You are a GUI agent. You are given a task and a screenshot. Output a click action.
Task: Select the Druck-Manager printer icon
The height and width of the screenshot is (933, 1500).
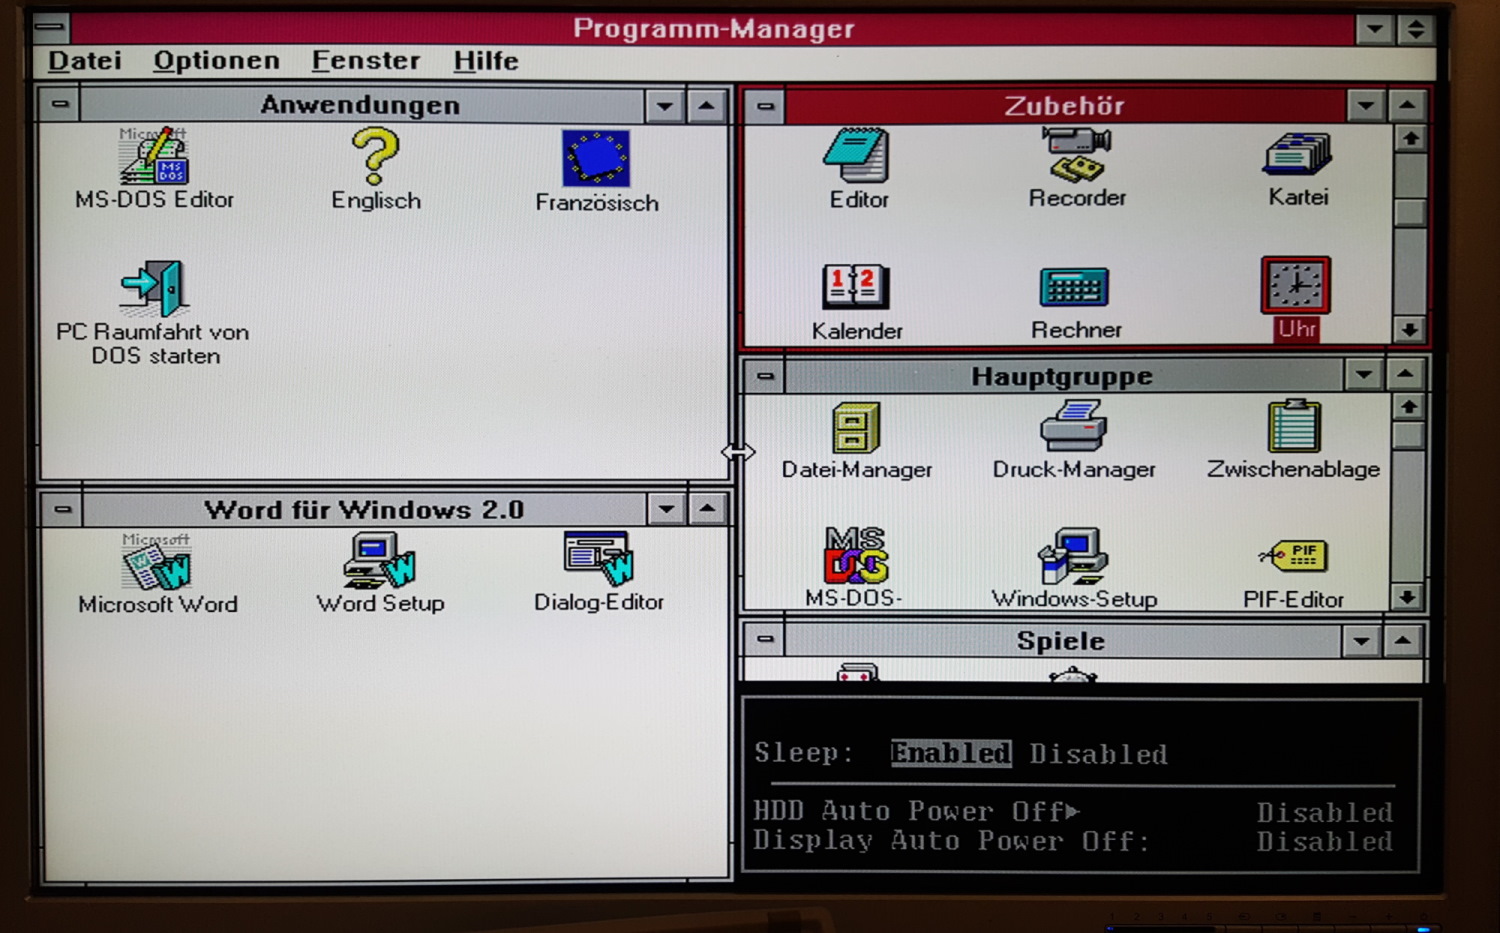coord(1073,426)
